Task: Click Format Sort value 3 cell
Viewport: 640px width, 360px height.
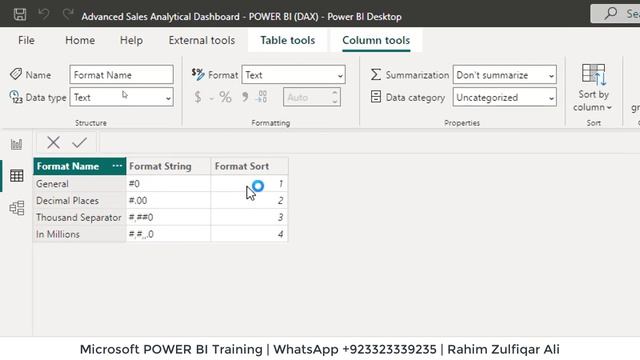Action: click(249, 217)
